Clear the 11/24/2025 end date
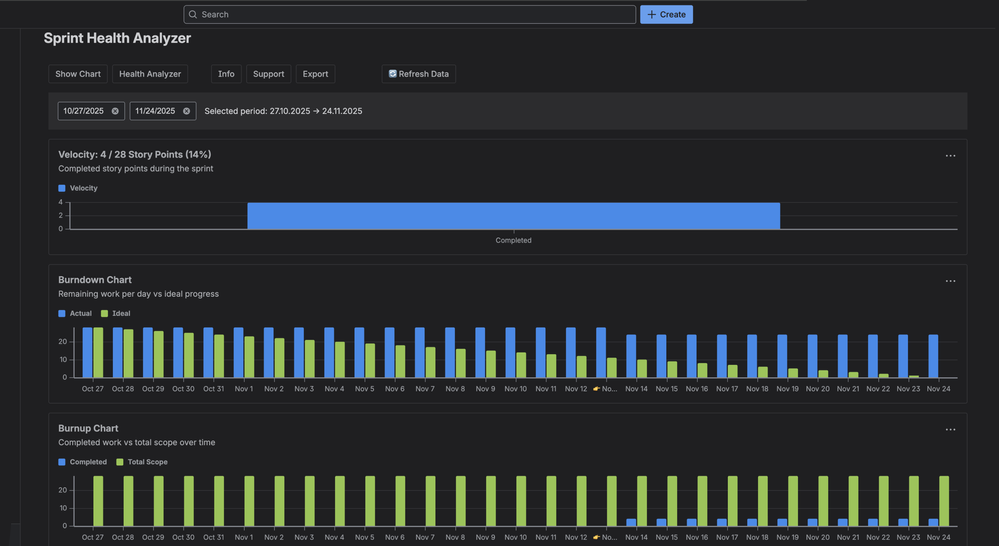The width and height of the screenshot is (999, 546). (x=186, y=111)
